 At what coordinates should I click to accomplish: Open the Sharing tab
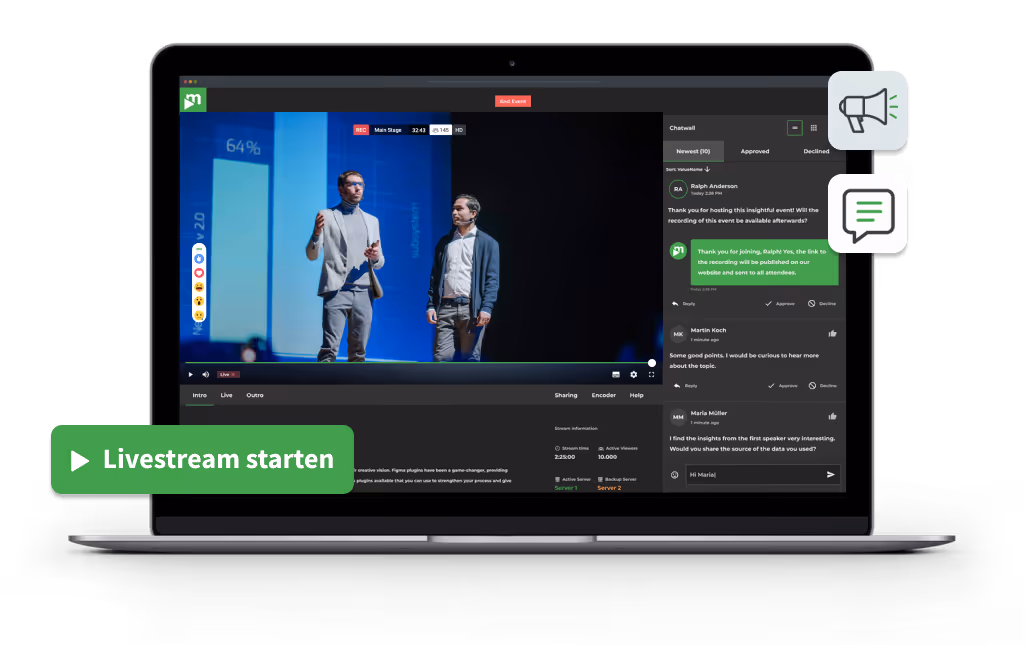[x=566, y=395]
